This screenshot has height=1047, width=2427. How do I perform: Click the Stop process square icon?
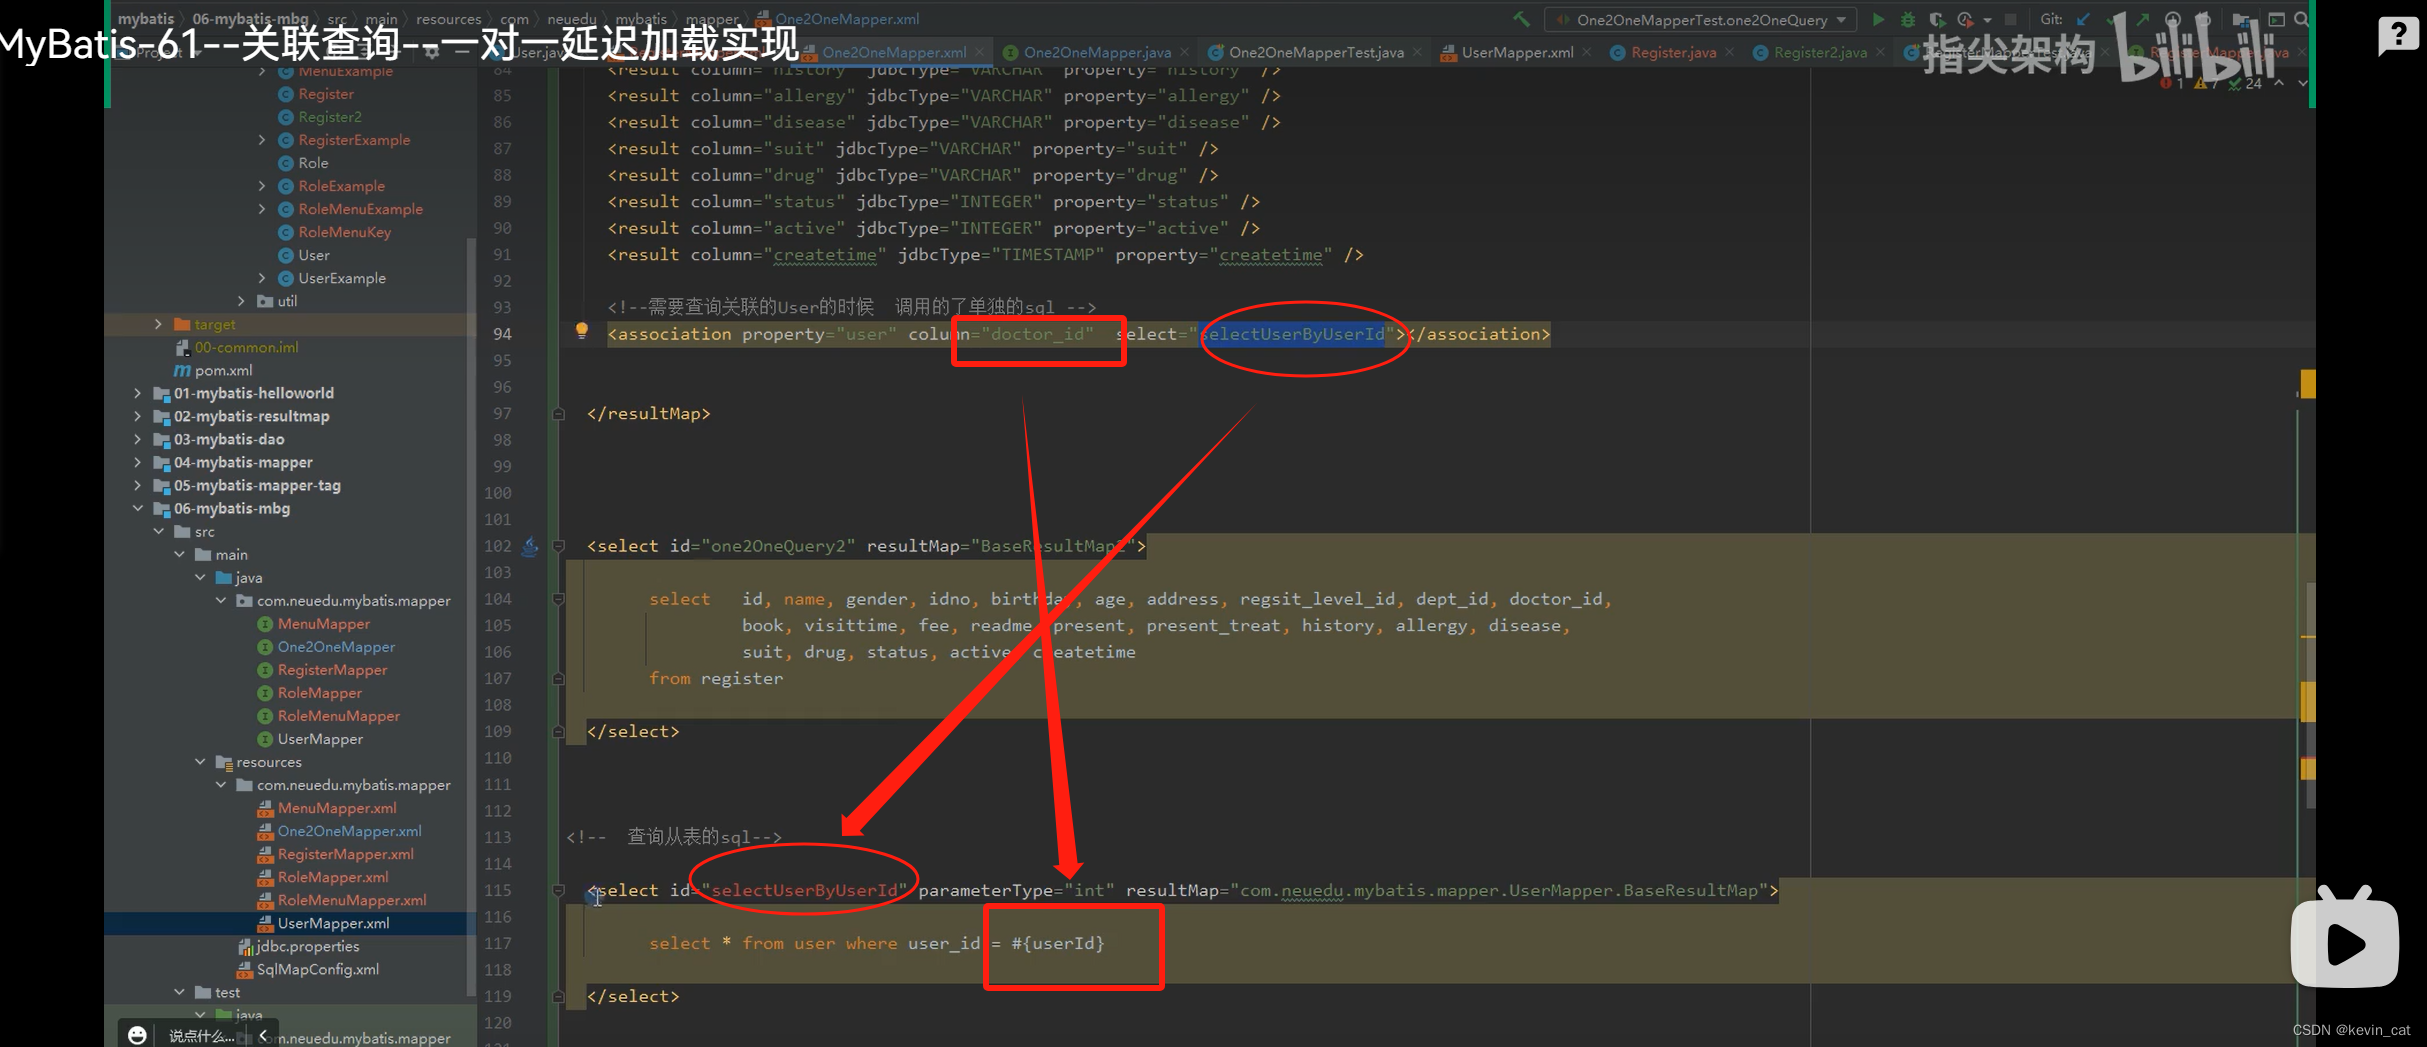[x=2010, y=19]
